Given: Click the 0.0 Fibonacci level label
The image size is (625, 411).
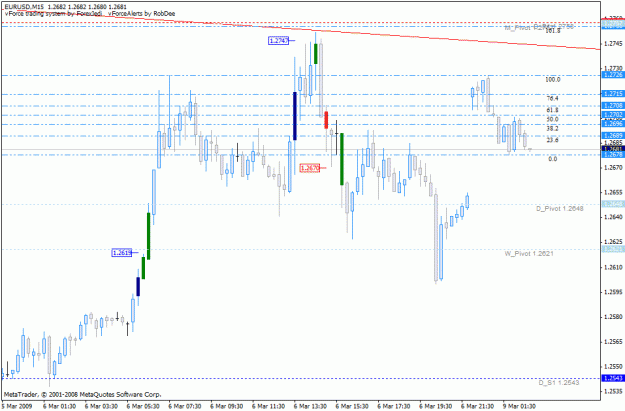Looking at the screenshot, I should click(552, 159).
